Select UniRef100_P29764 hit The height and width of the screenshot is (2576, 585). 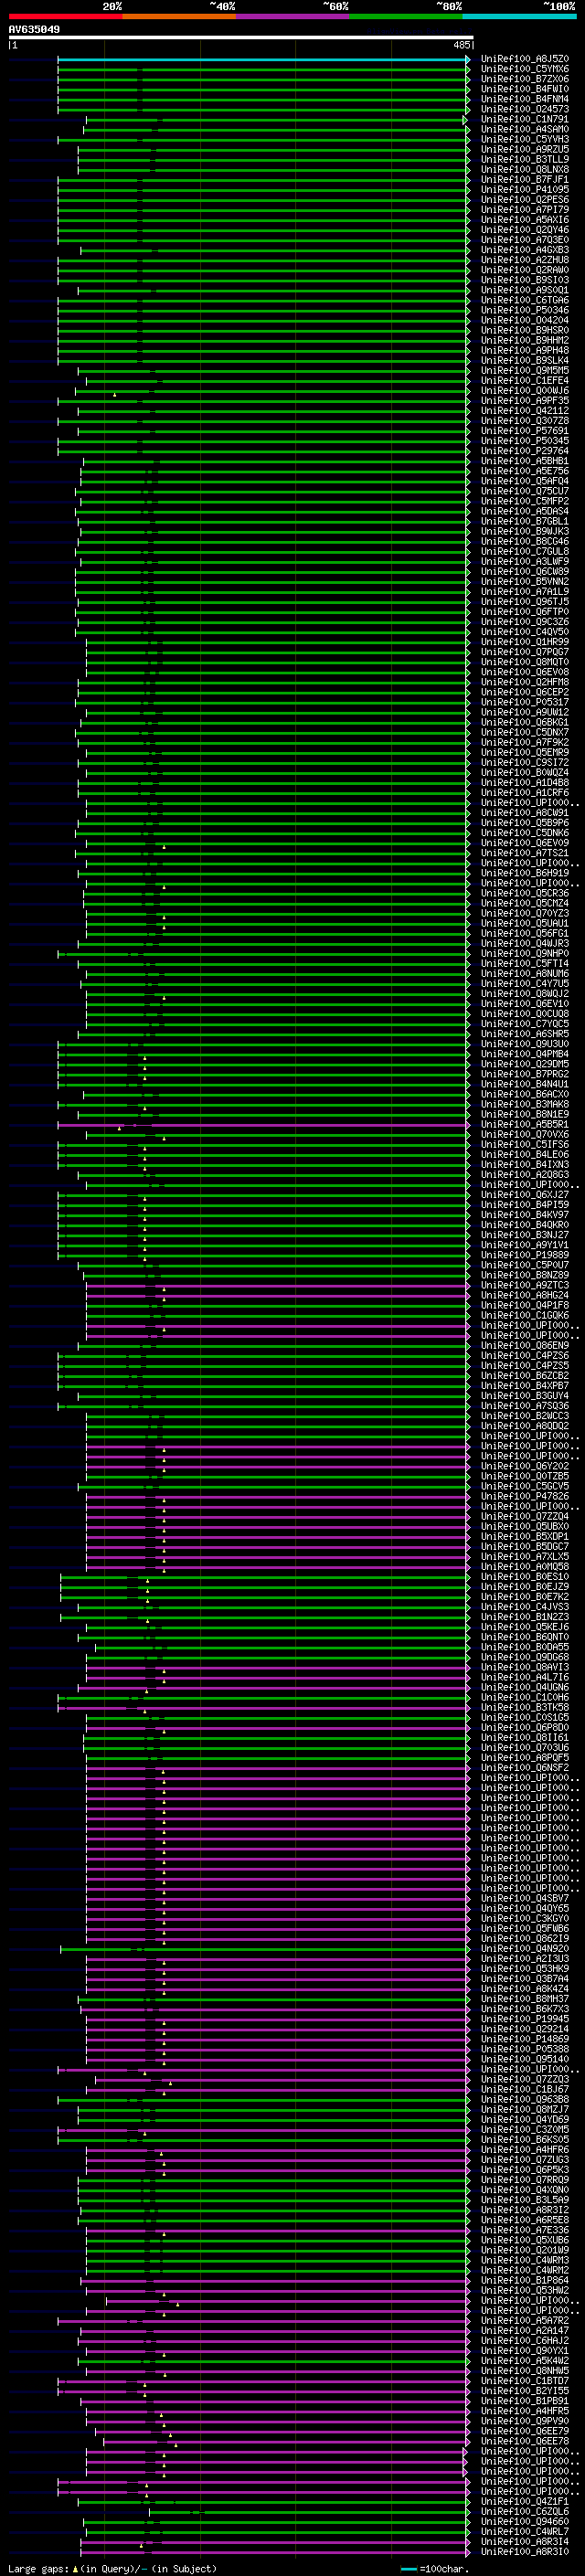(525, 451)
